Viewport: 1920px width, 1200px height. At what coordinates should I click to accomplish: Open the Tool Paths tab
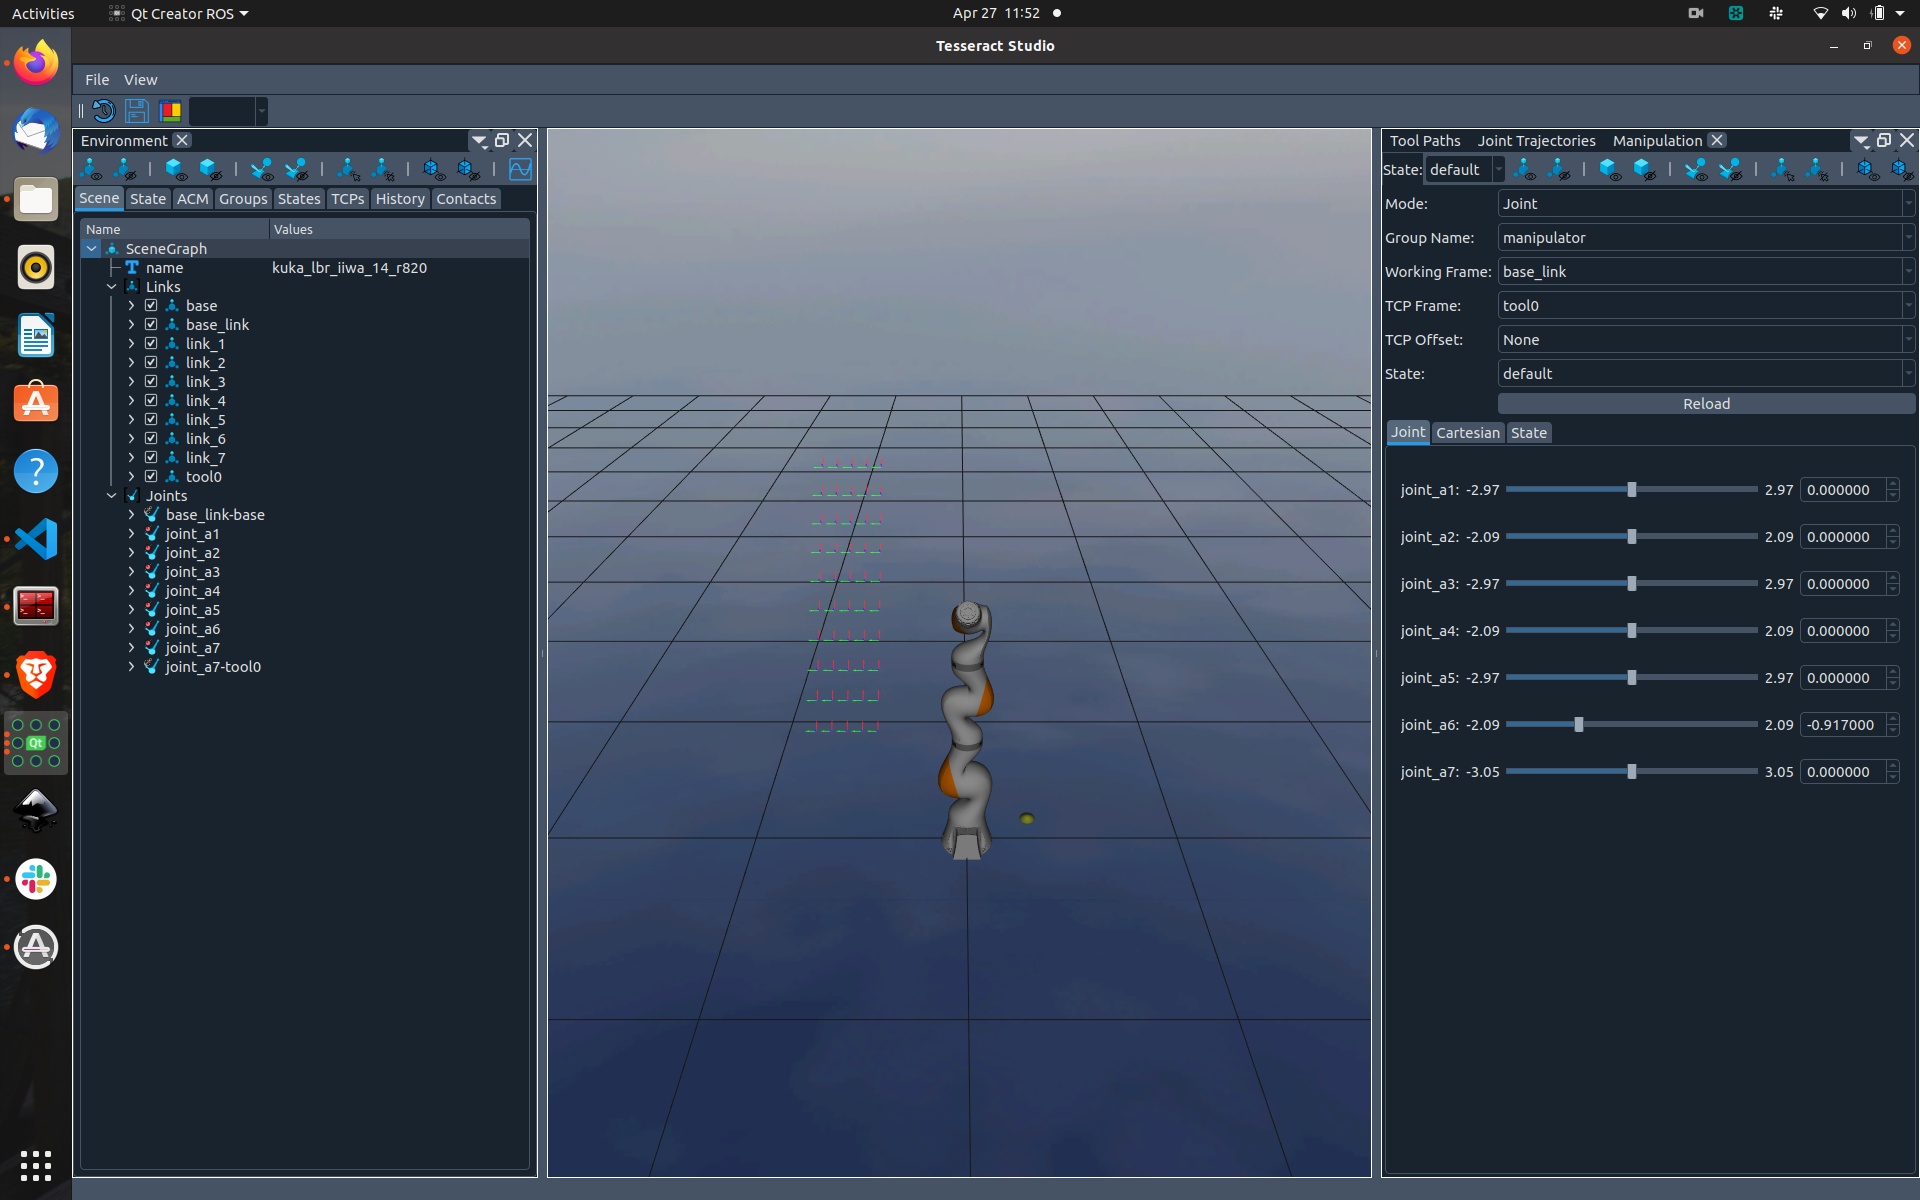(x=1425, y=141)
